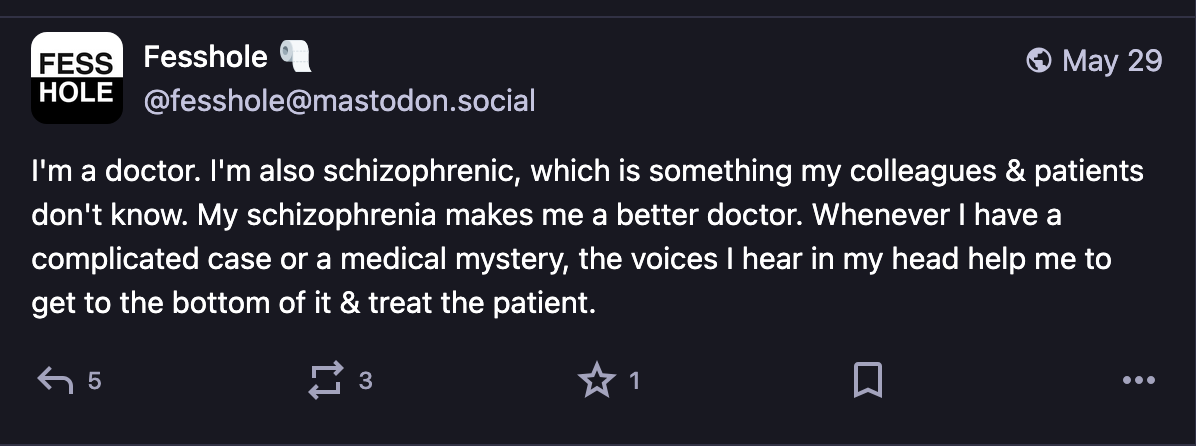Boost the Fesshole post
This screenshot has width=1196, height=446.
pyautogui.click(x=326, y=380)
